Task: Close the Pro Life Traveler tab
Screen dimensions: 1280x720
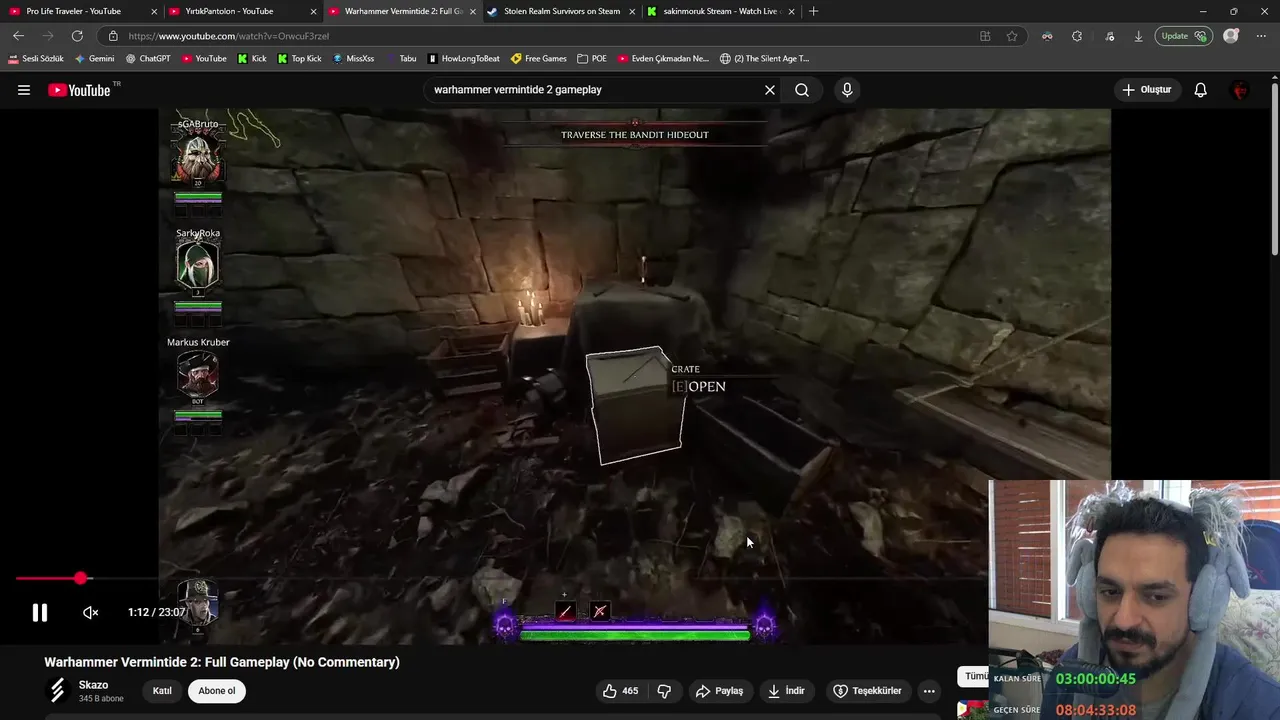Action: [x=154, y=11]
